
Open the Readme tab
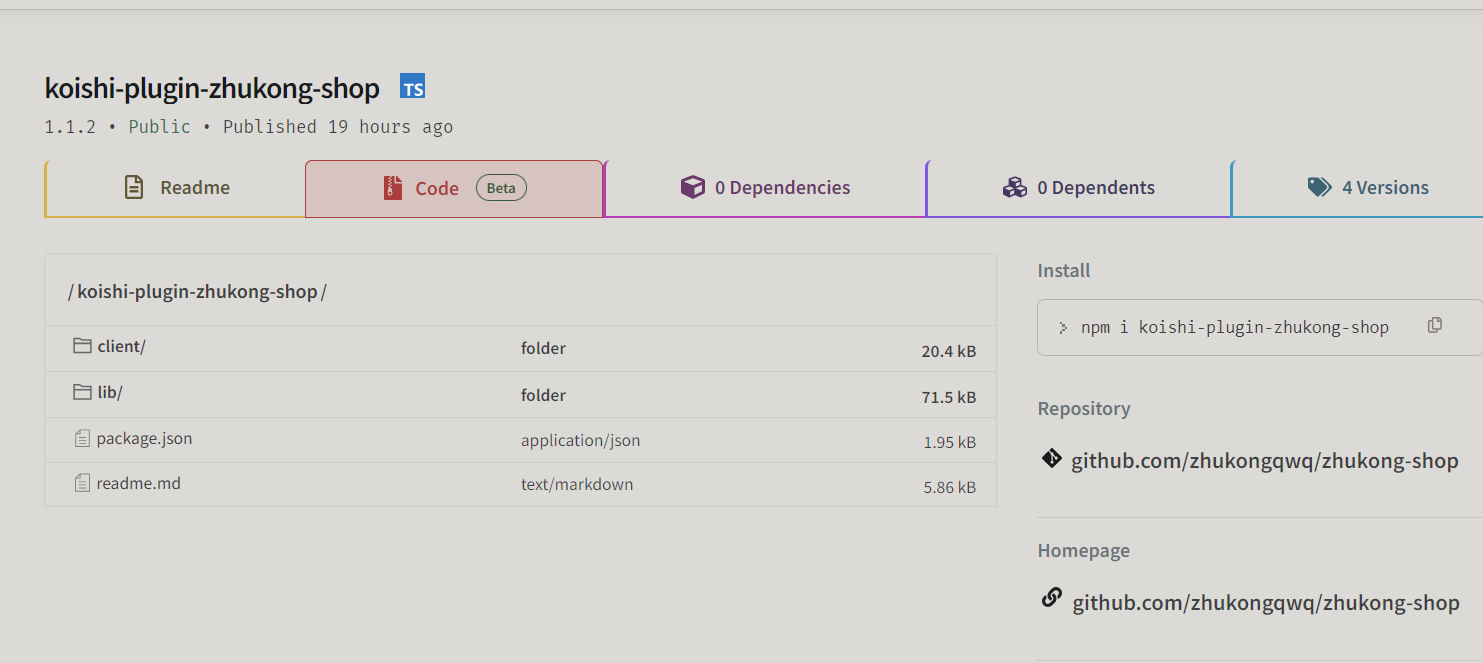click(175, 188)
